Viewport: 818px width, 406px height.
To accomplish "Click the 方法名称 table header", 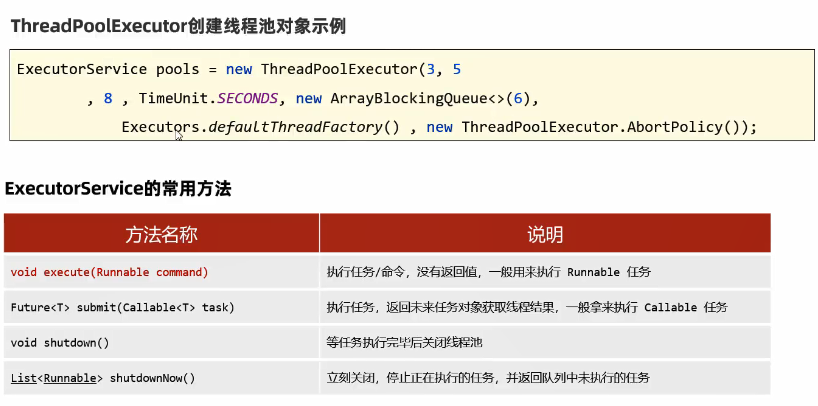I will (x=161, y=233).
